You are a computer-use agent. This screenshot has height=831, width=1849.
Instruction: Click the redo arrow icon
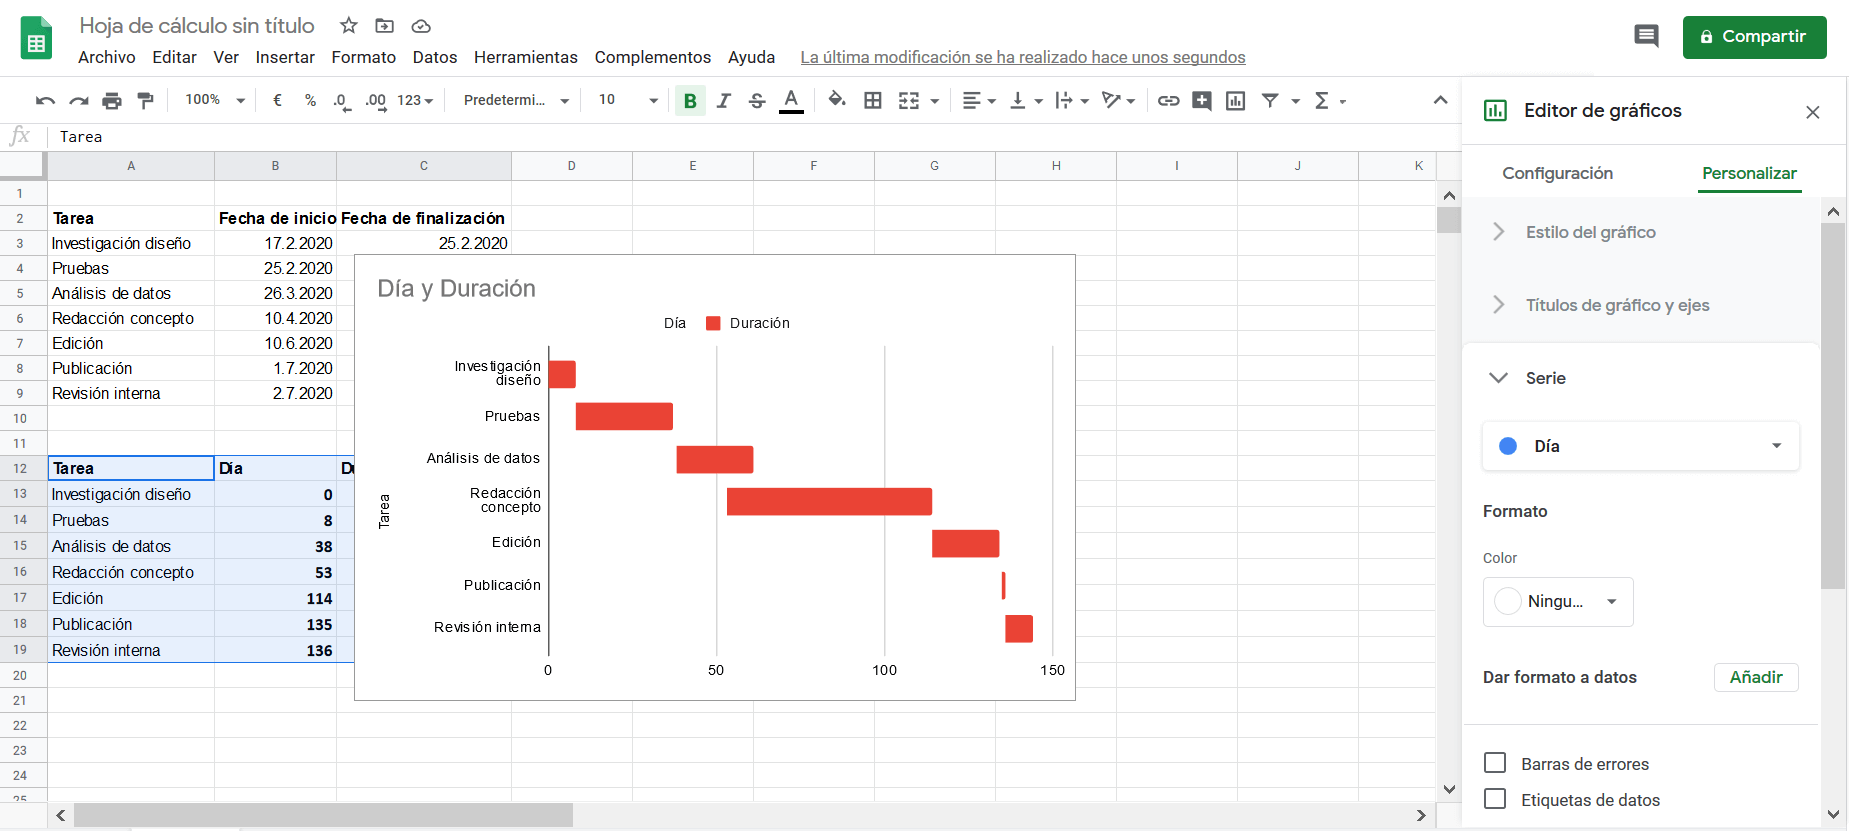pos(79,101)
